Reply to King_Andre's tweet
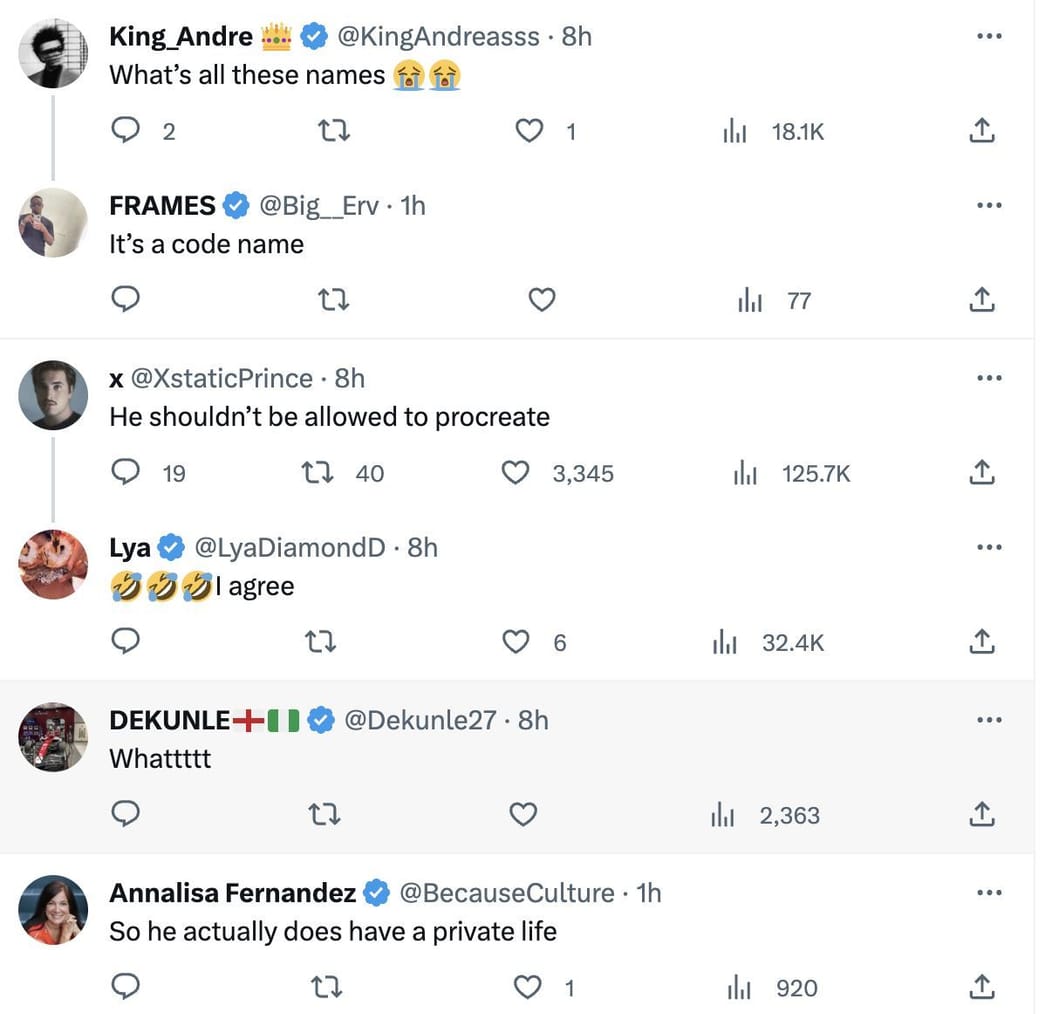1045x1014 pixels. pos(125,130)
